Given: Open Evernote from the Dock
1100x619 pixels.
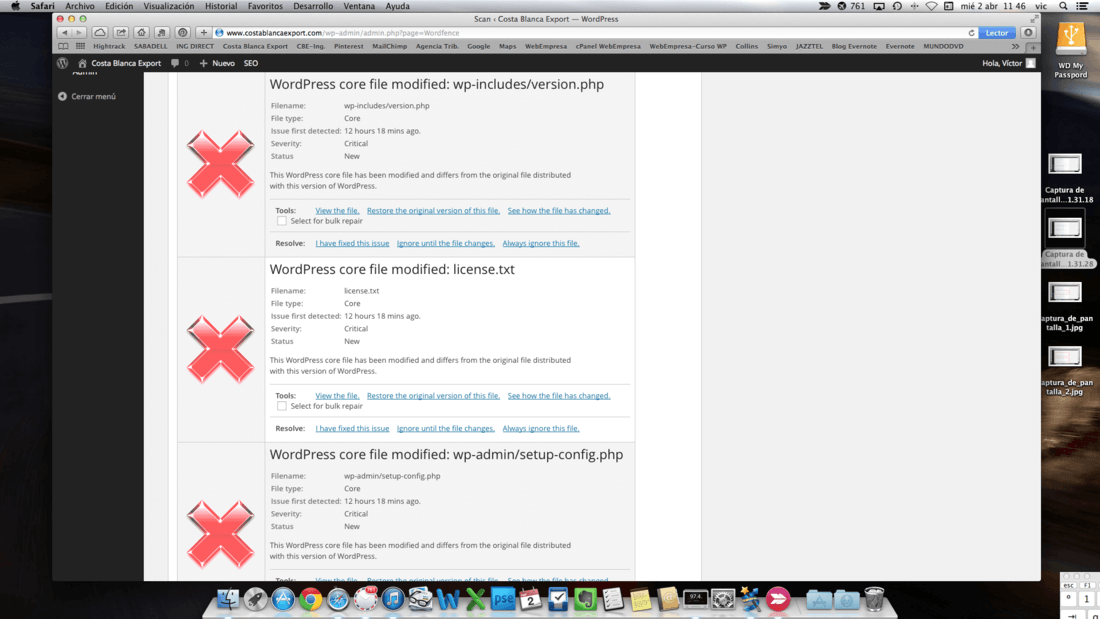Looking at the screenshot, I should (x=585, y=599).
